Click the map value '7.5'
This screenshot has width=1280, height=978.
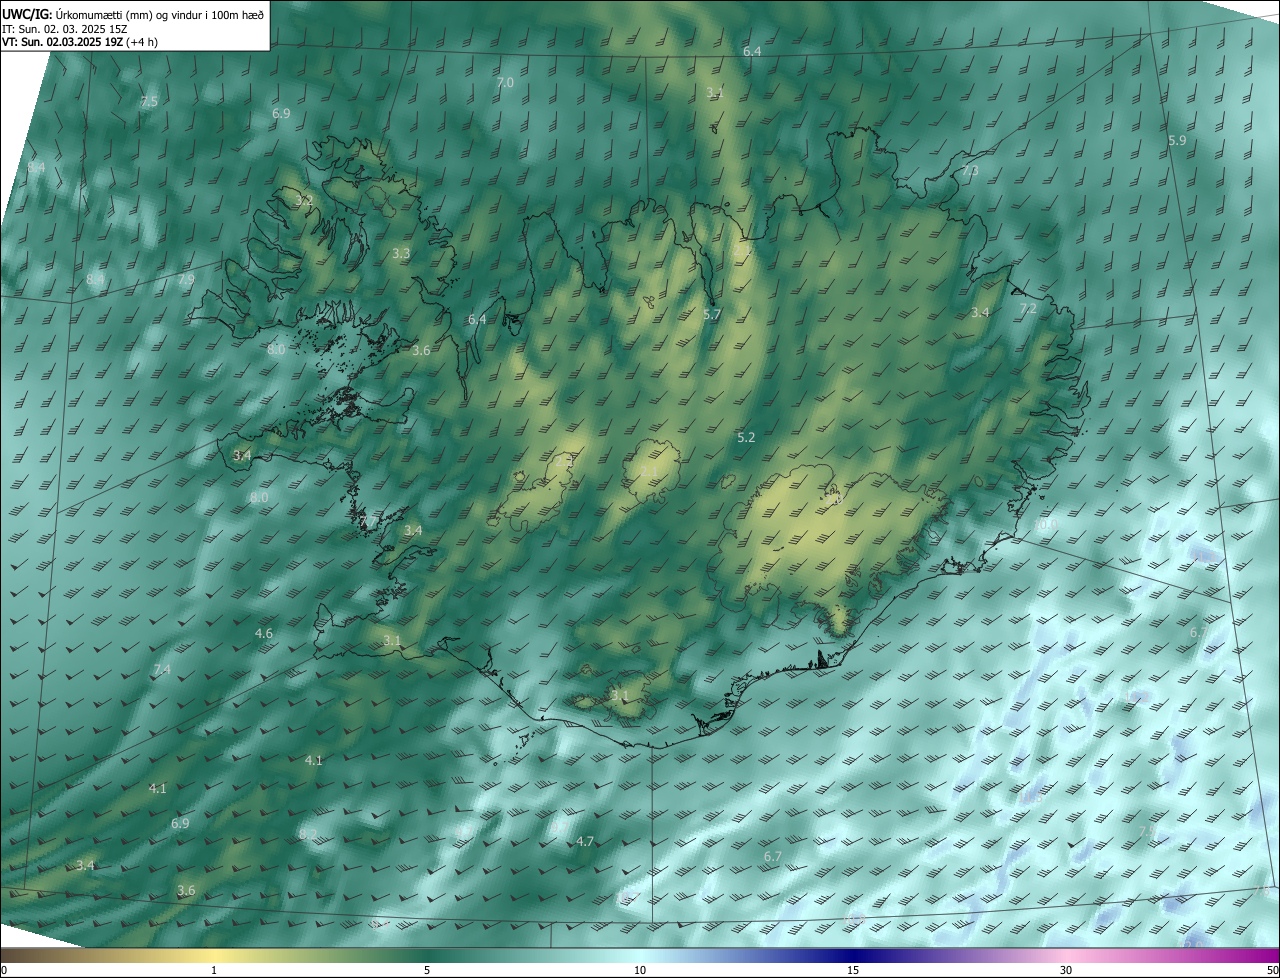pyautogui.click(x=149, y=102)
